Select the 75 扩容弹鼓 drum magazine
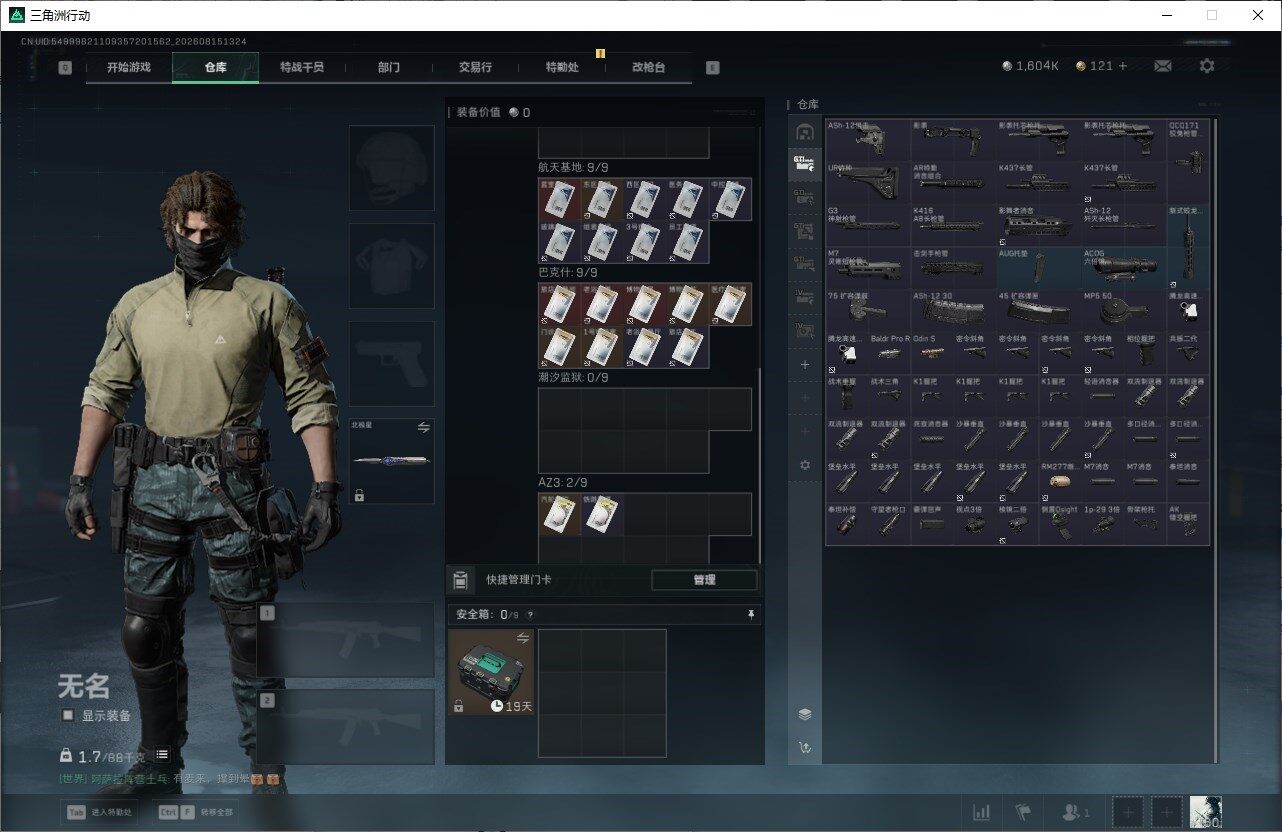 [x=869, y=311]
